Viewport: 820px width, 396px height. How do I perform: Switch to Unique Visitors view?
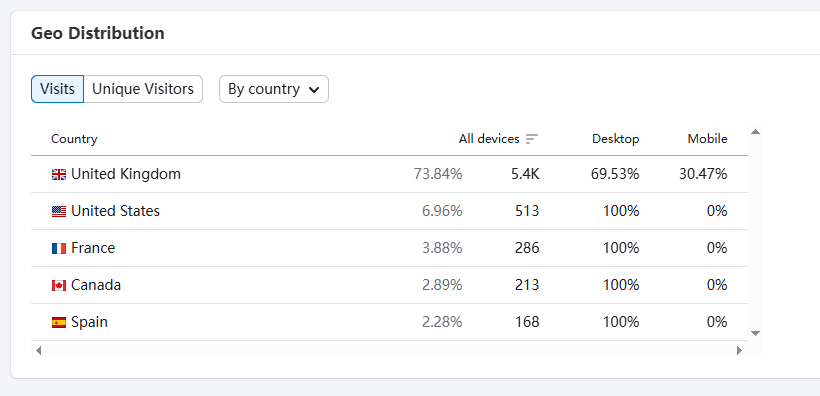(x=143, y=89)
